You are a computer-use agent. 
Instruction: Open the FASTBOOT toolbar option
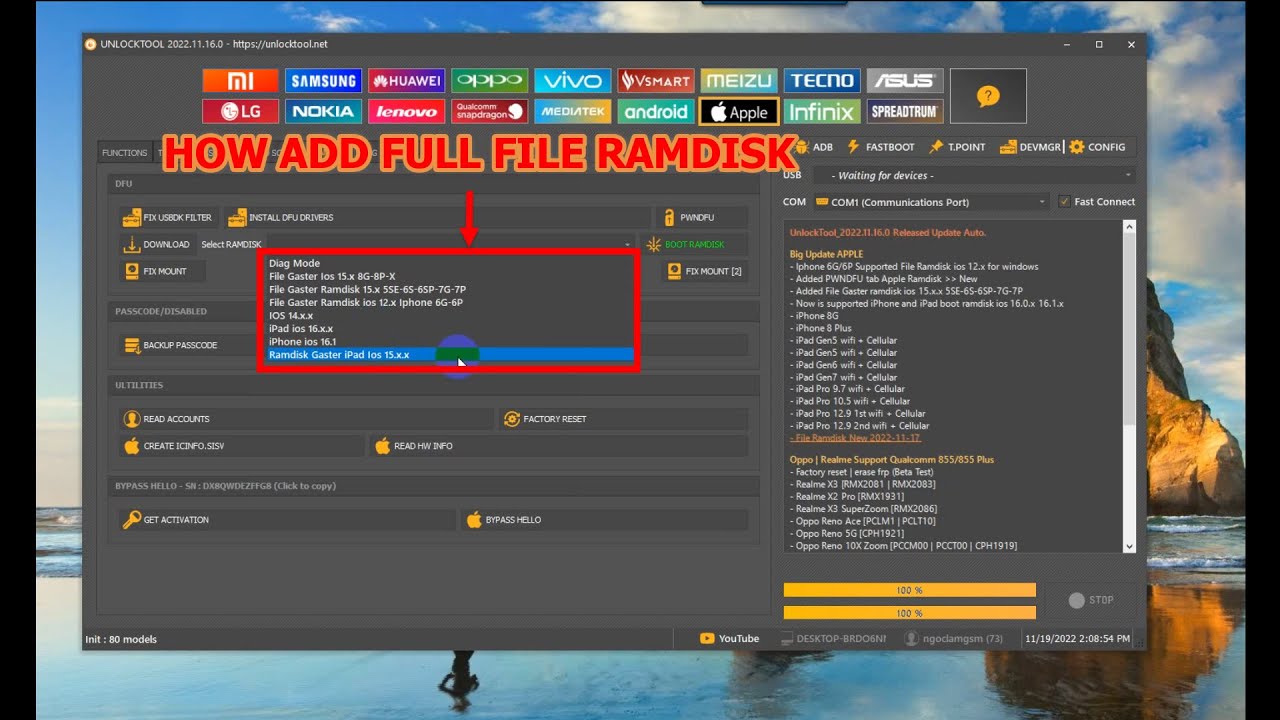(880, 147)
